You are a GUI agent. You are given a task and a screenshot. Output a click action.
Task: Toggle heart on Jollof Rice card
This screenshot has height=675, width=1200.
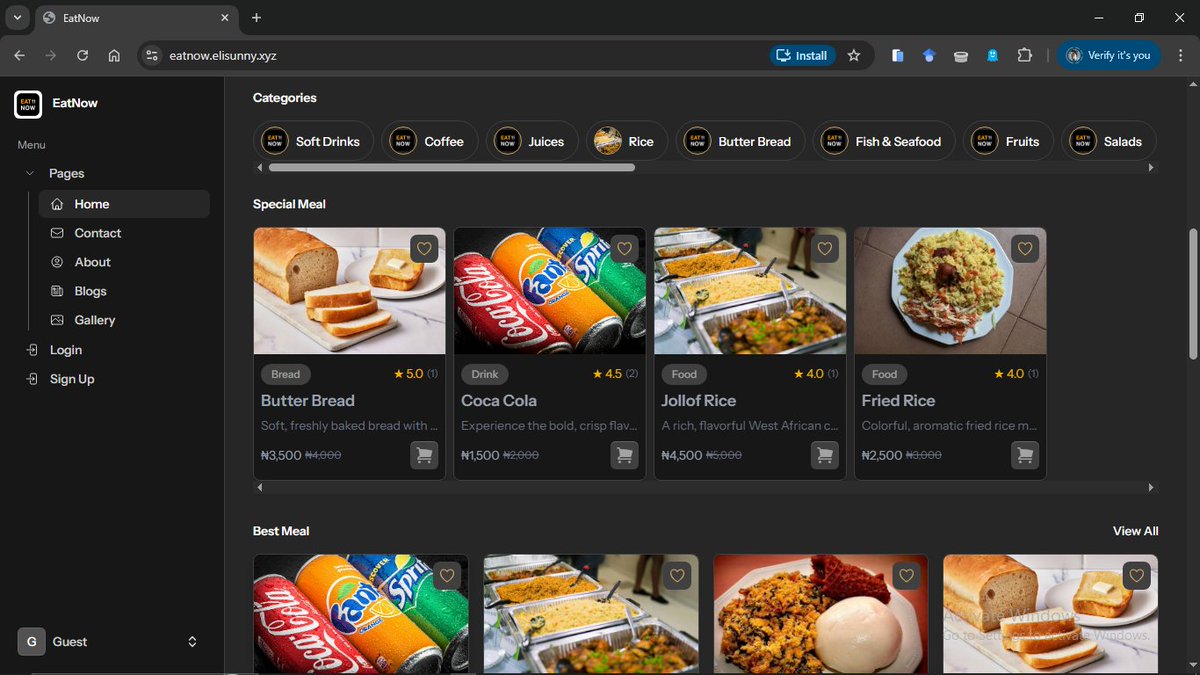click(825, 249)
